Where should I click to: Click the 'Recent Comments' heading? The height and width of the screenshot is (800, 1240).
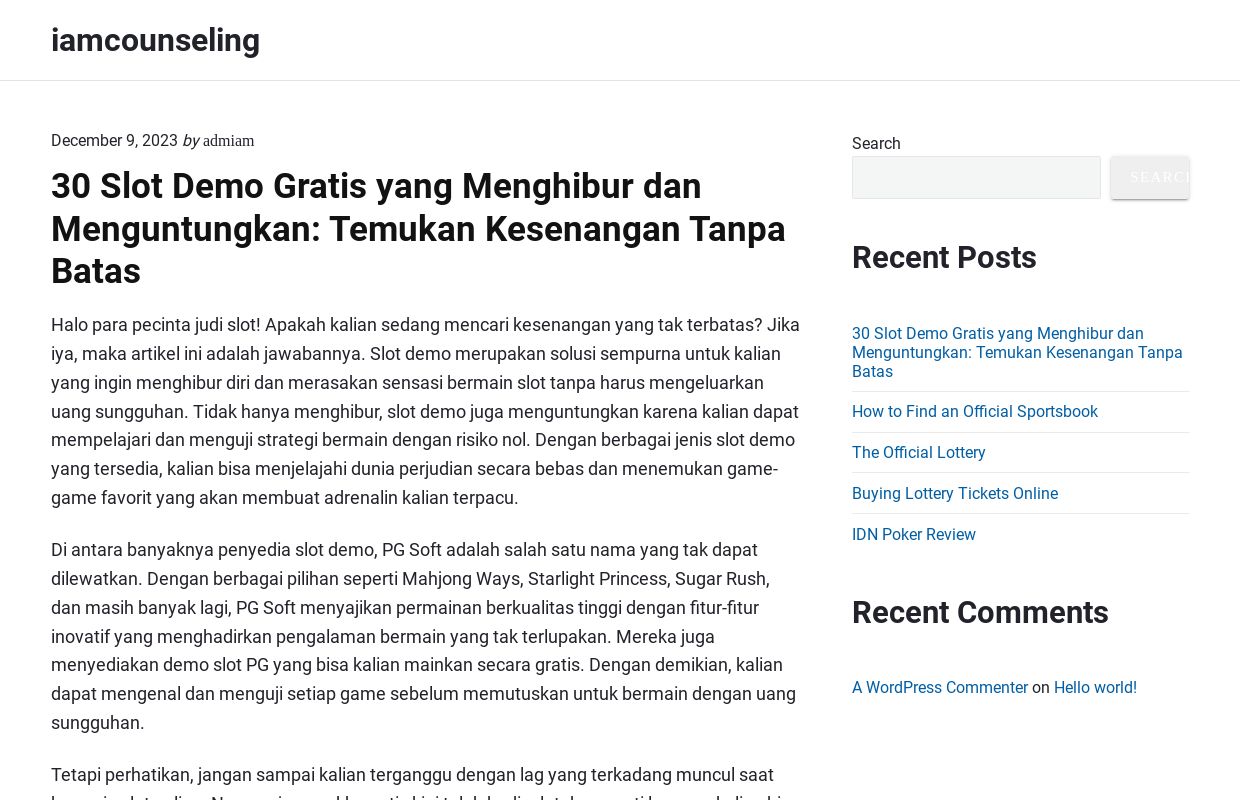(x=980, y=612)
